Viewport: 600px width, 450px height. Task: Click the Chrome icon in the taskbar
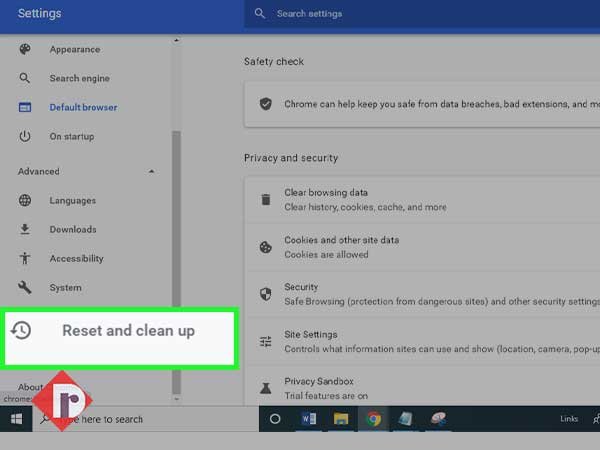coord(374,419)
